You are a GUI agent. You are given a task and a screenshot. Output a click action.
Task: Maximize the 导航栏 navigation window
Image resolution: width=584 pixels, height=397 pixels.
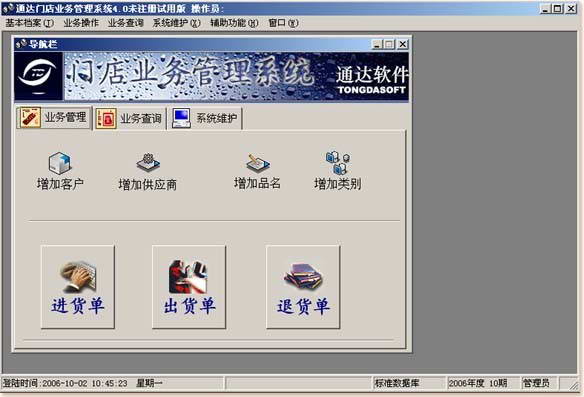click(389, 44)
